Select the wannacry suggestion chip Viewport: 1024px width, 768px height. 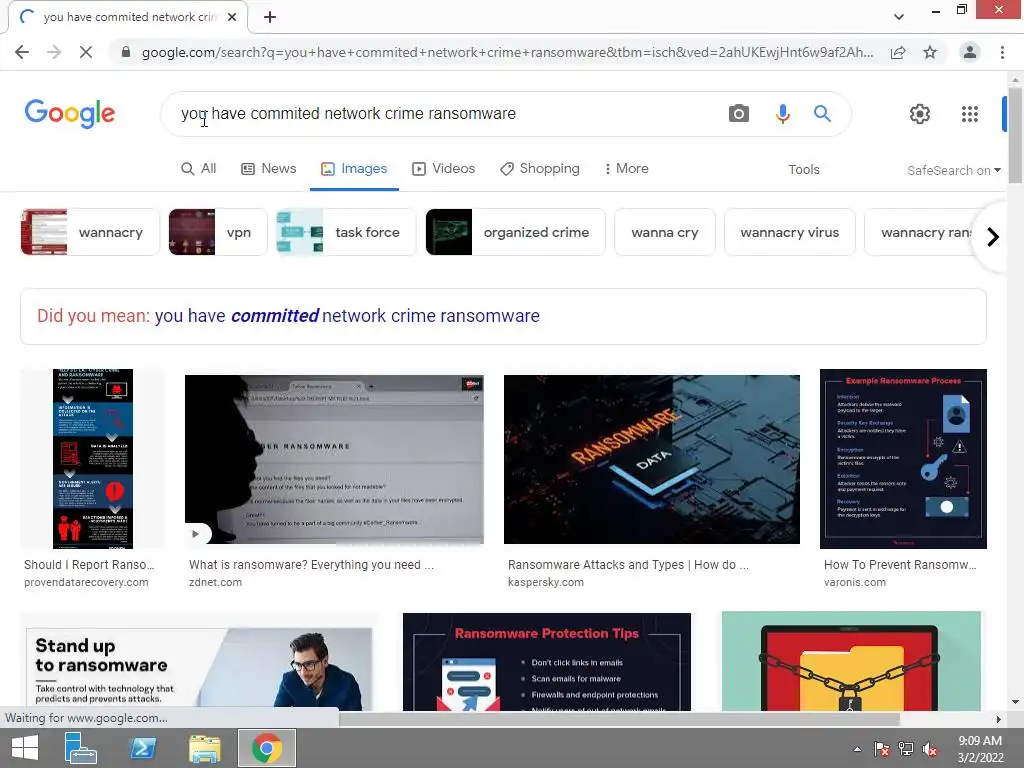(90, 232)
